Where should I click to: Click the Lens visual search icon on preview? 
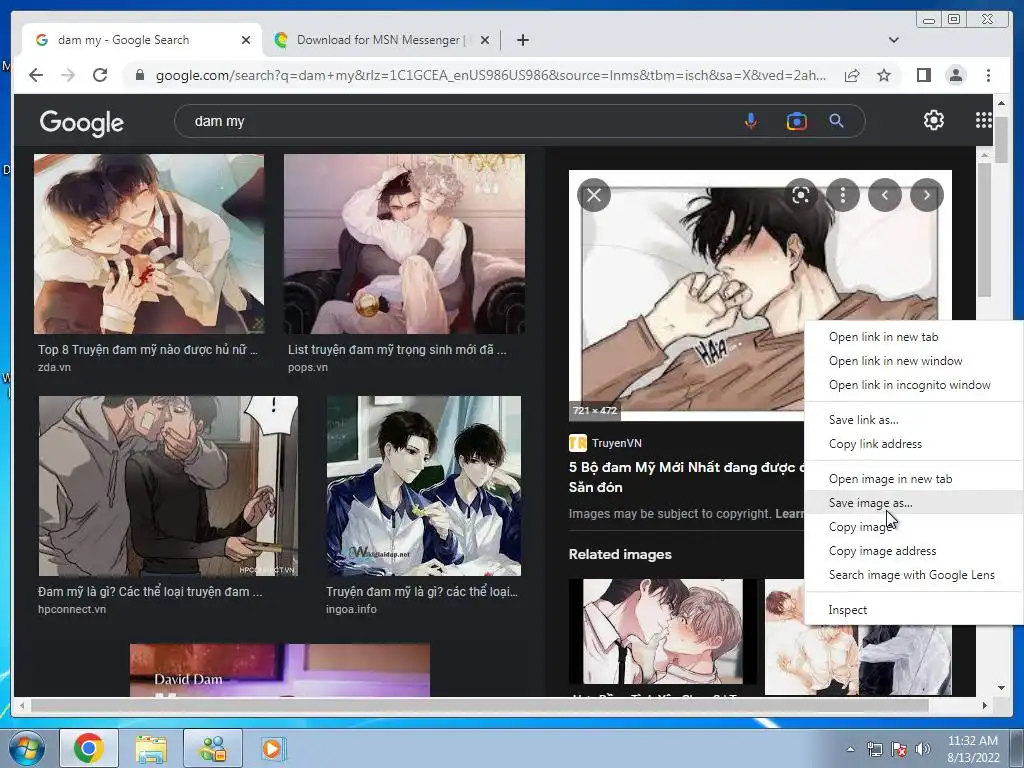(801, 195)
